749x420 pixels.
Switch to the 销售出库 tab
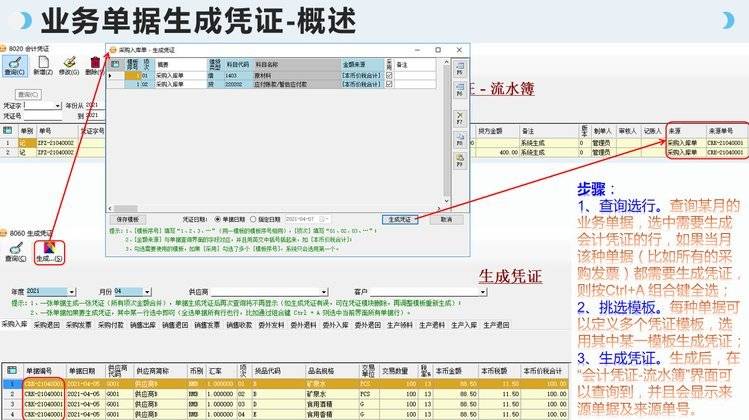pos(146,324)
